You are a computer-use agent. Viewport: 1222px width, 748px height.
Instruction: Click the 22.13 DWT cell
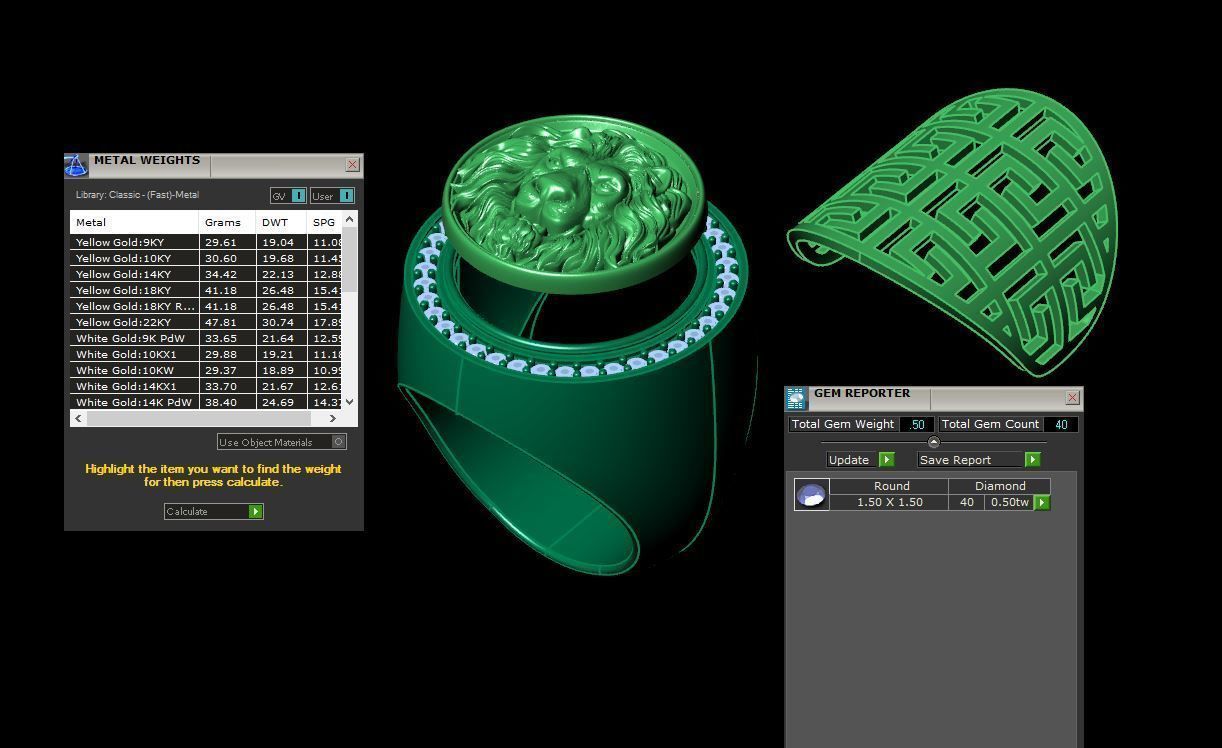[x=282, y=274]
